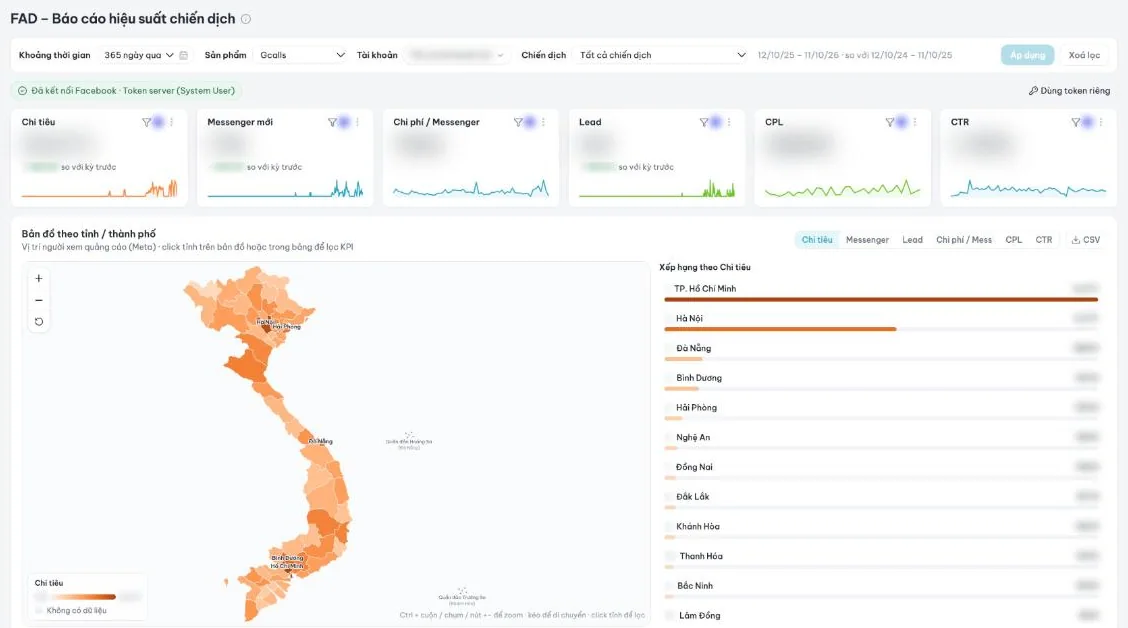Click the Hải Phòng ranking row
The image size is (1128, 628).
pos(881,411)
